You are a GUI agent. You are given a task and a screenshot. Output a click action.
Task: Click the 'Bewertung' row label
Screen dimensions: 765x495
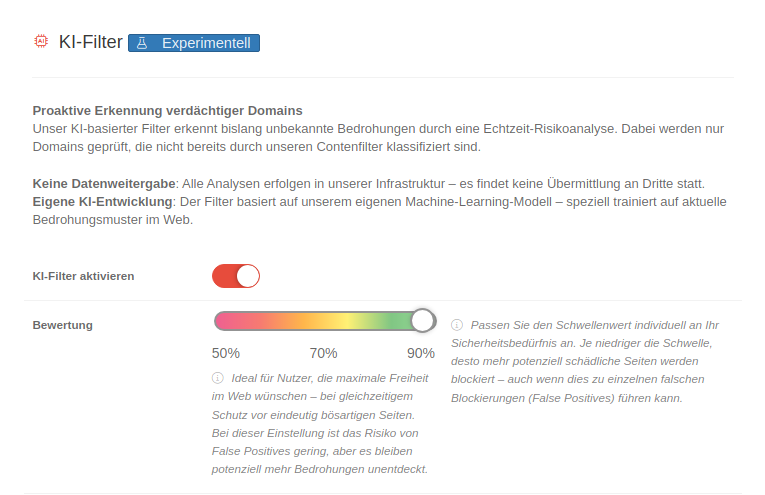[x=62, y=325]
